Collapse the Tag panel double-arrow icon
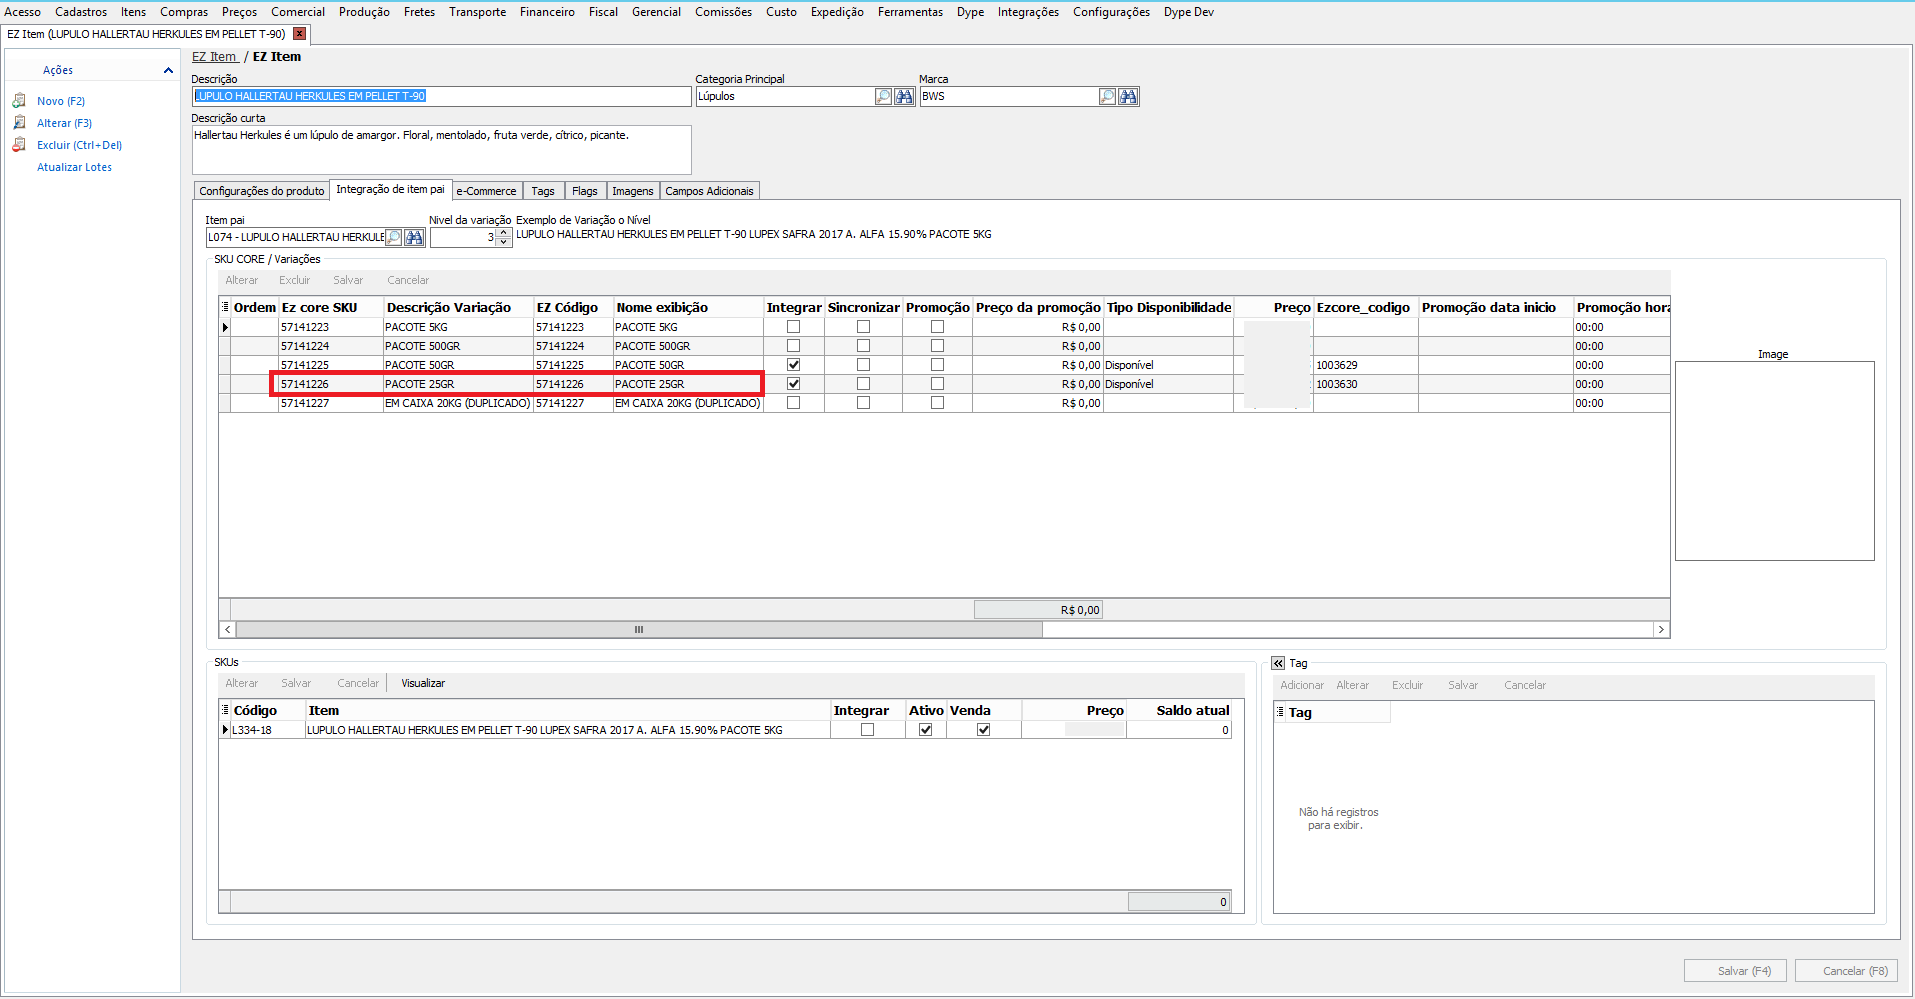Screen dimensions: 1915x999 tap(1278, 663)
